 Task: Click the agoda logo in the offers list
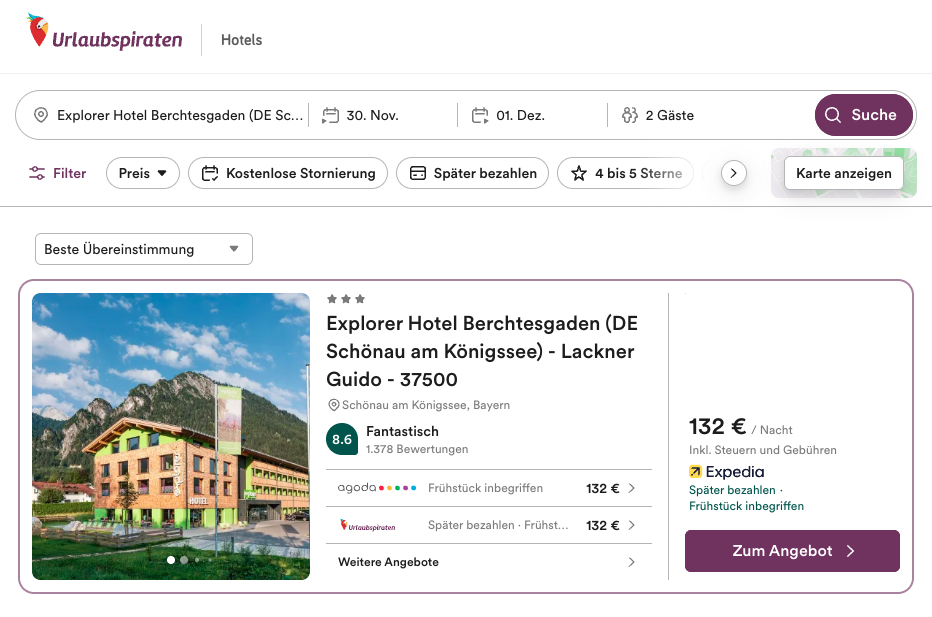click(376, 488)
